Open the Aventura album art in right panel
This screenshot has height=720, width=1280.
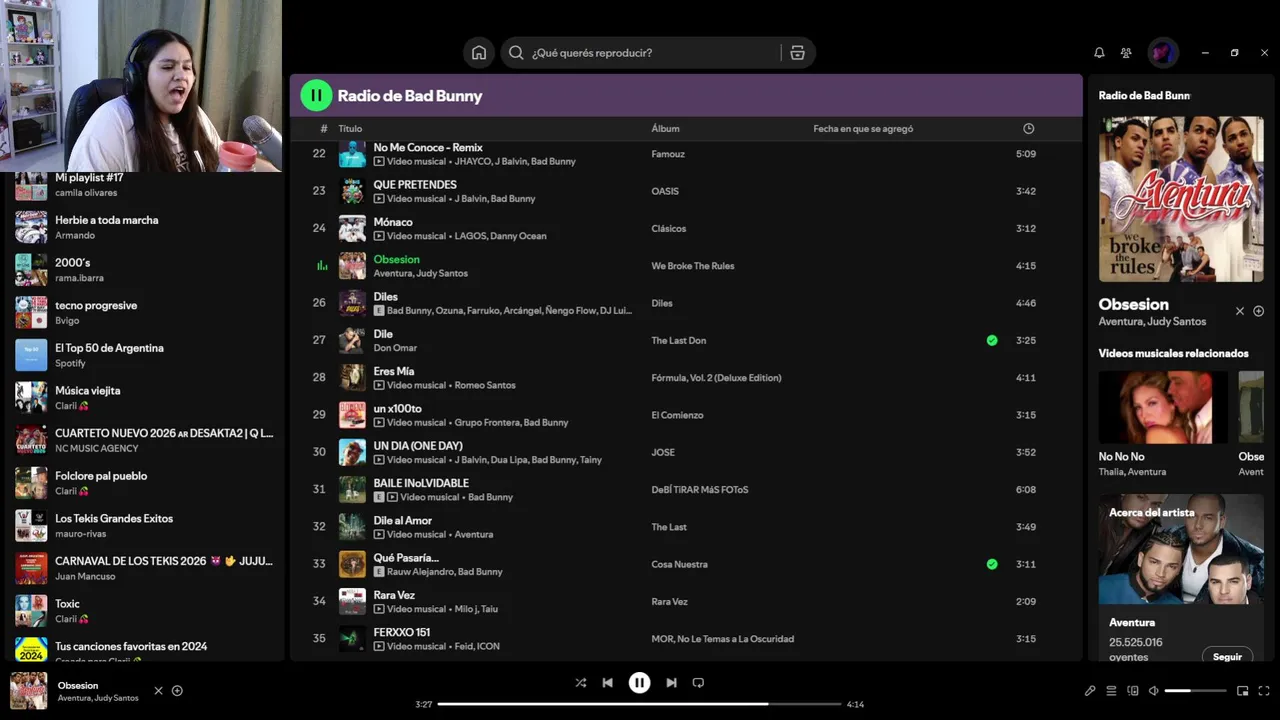[1181, 199]
